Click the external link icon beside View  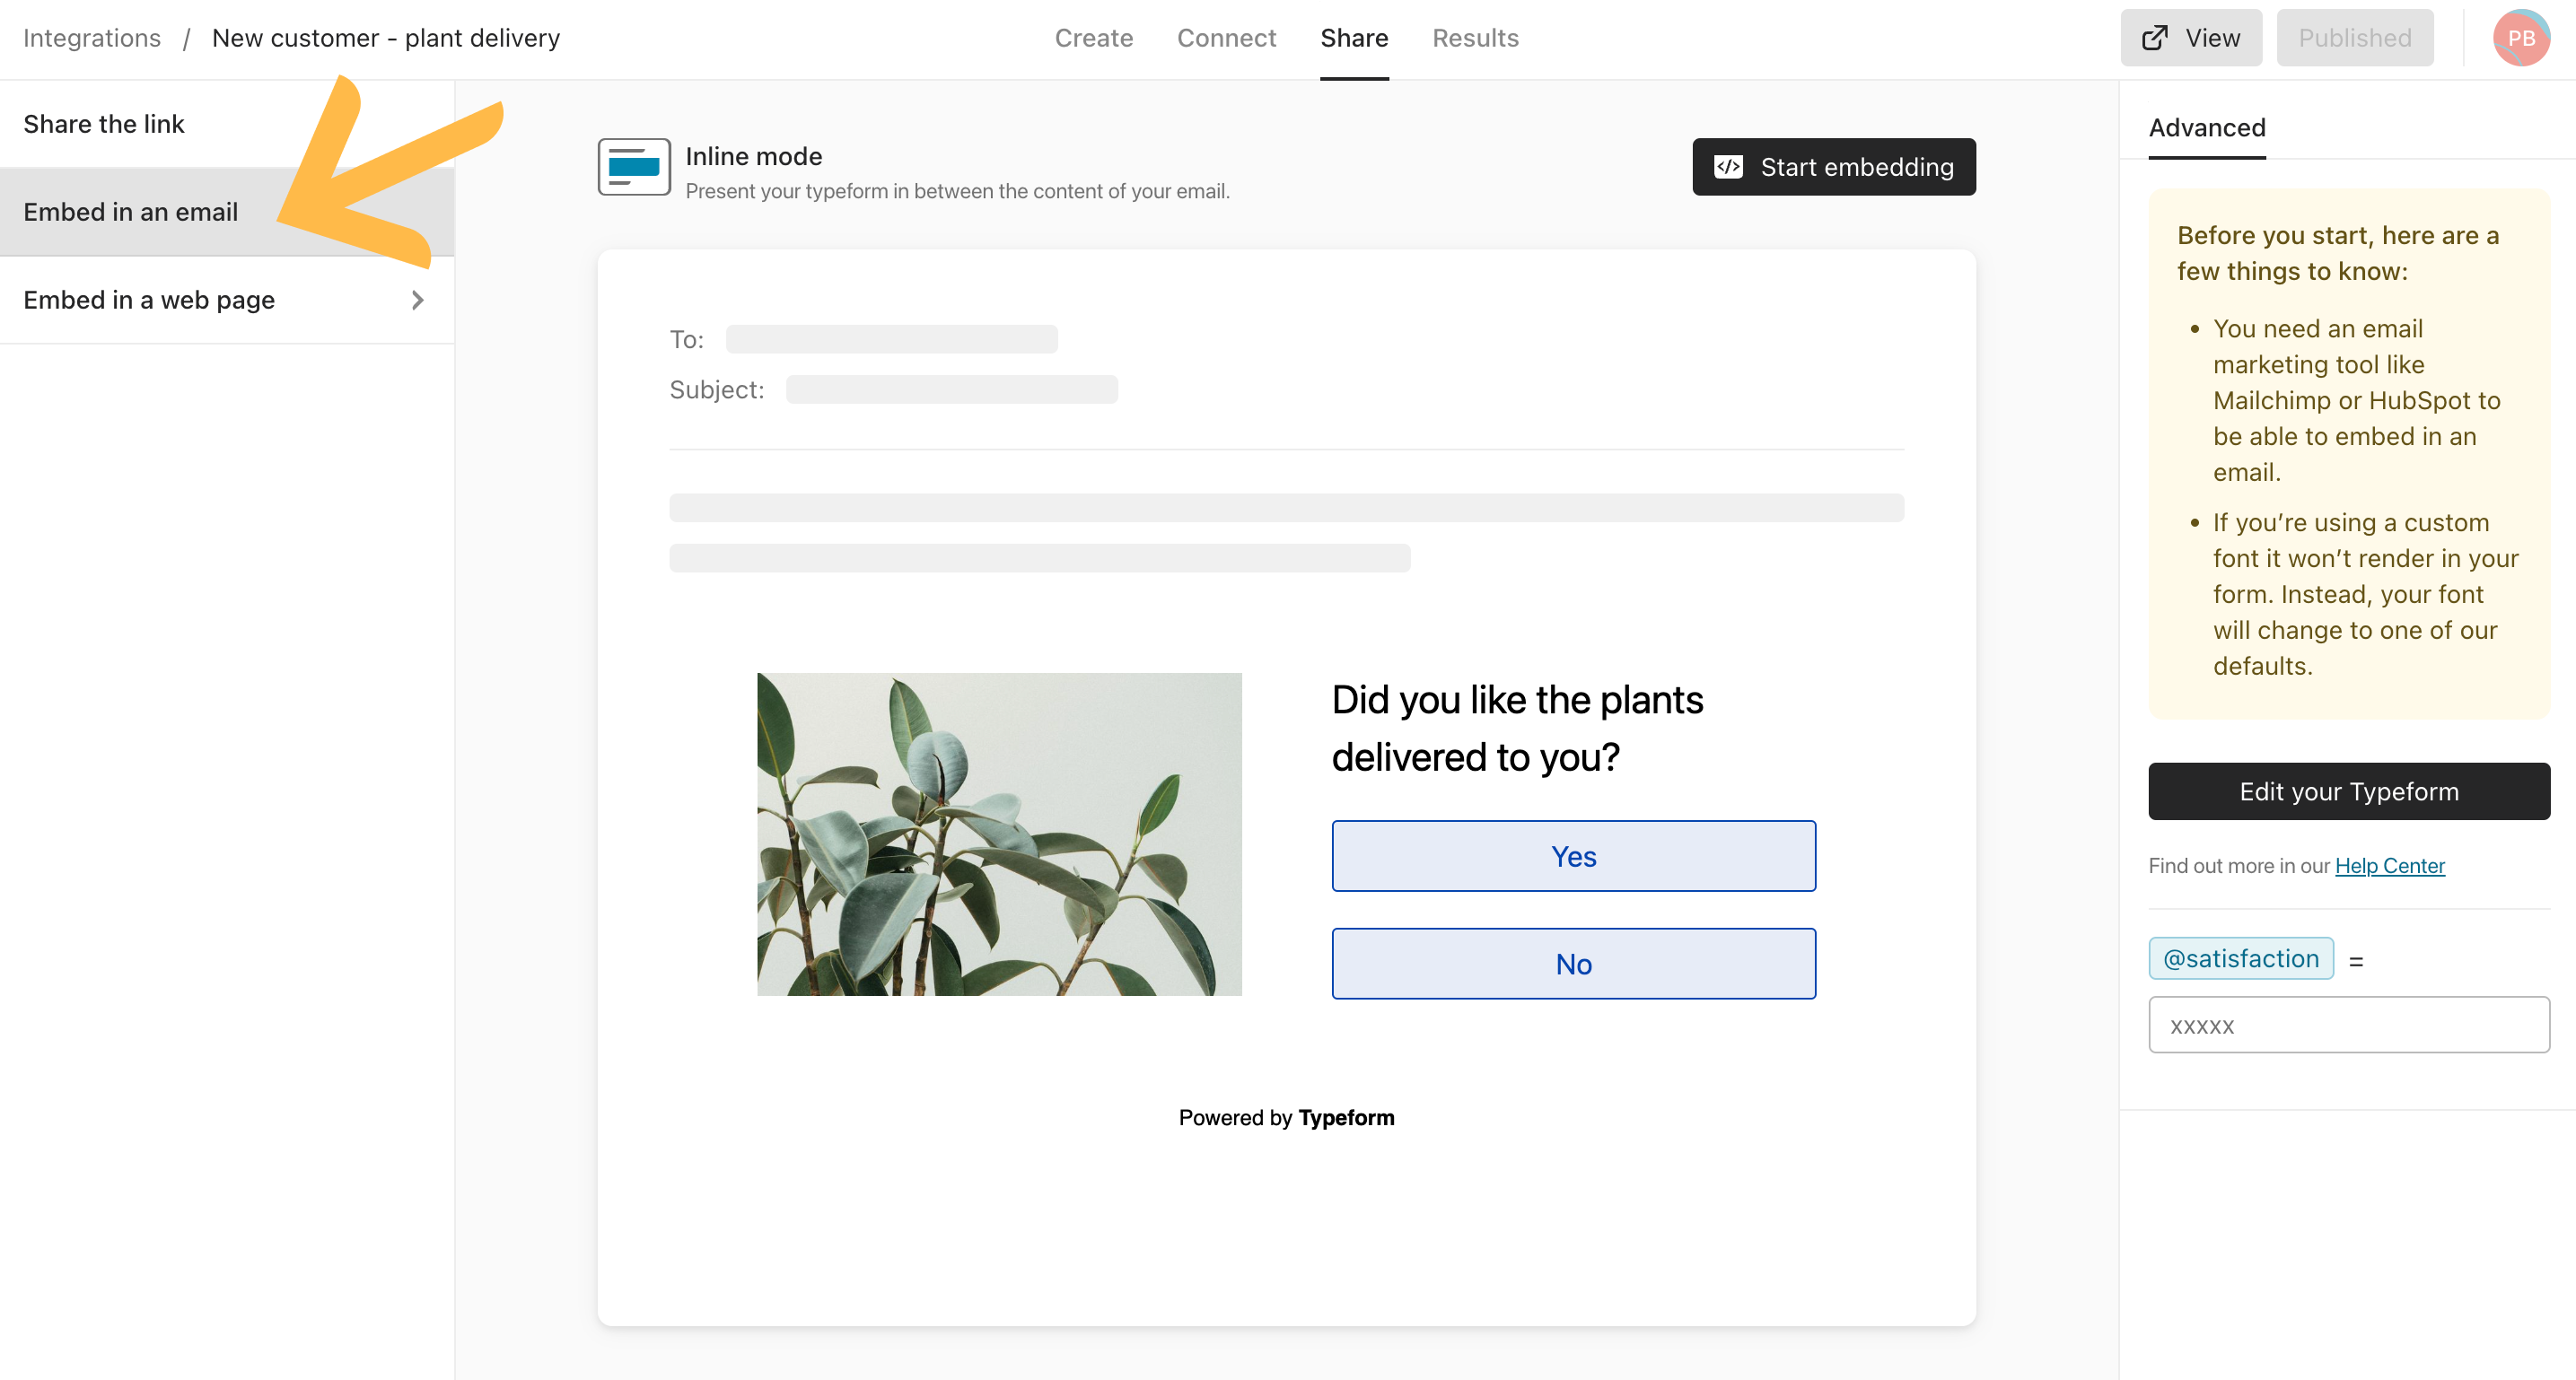point(2155,37)
